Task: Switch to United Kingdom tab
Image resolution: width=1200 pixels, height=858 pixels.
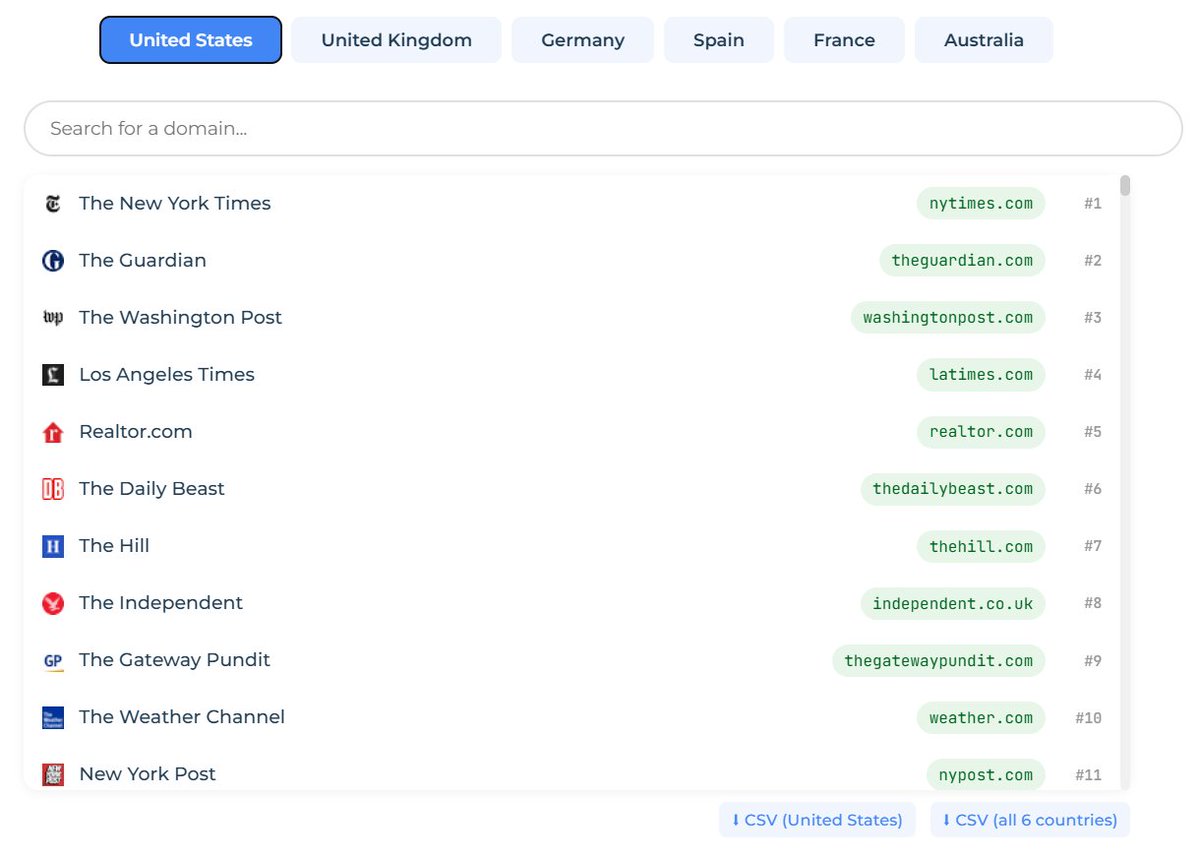Action: [397, 40]
